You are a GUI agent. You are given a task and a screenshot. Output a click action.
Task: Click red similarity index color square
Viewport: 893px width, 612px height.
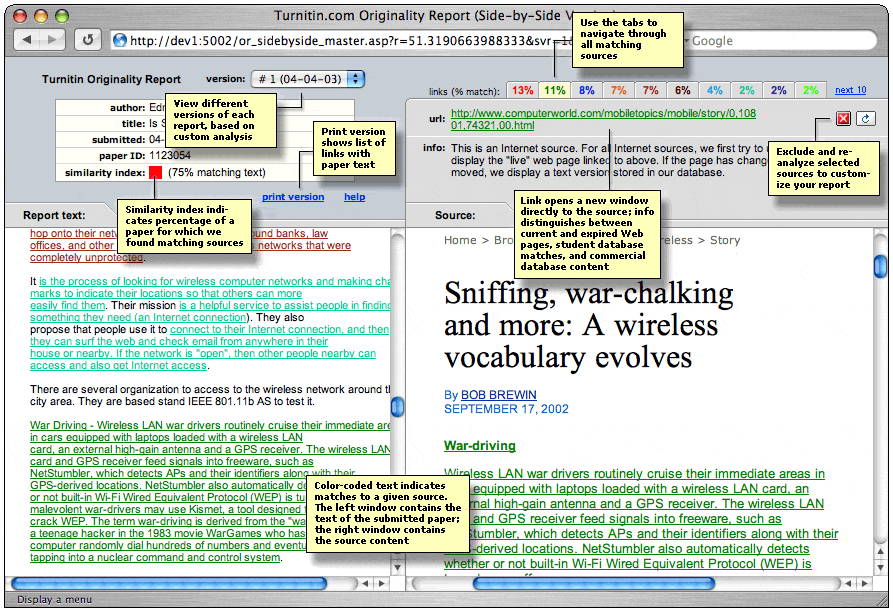point(156,172)
